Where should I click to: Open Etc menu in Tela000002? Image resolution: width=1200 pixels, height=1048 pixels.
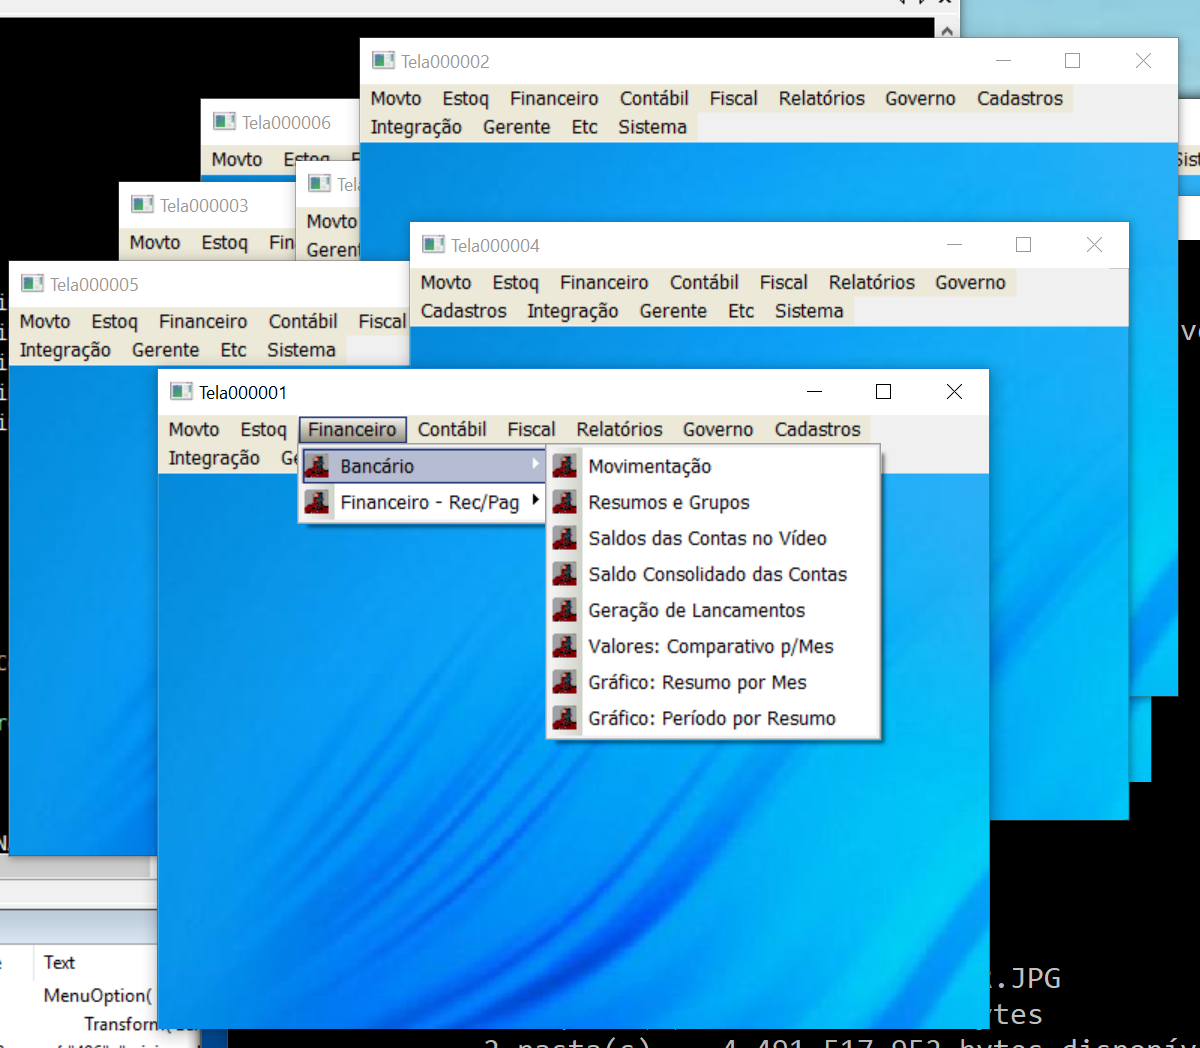(x=584, y=127)
